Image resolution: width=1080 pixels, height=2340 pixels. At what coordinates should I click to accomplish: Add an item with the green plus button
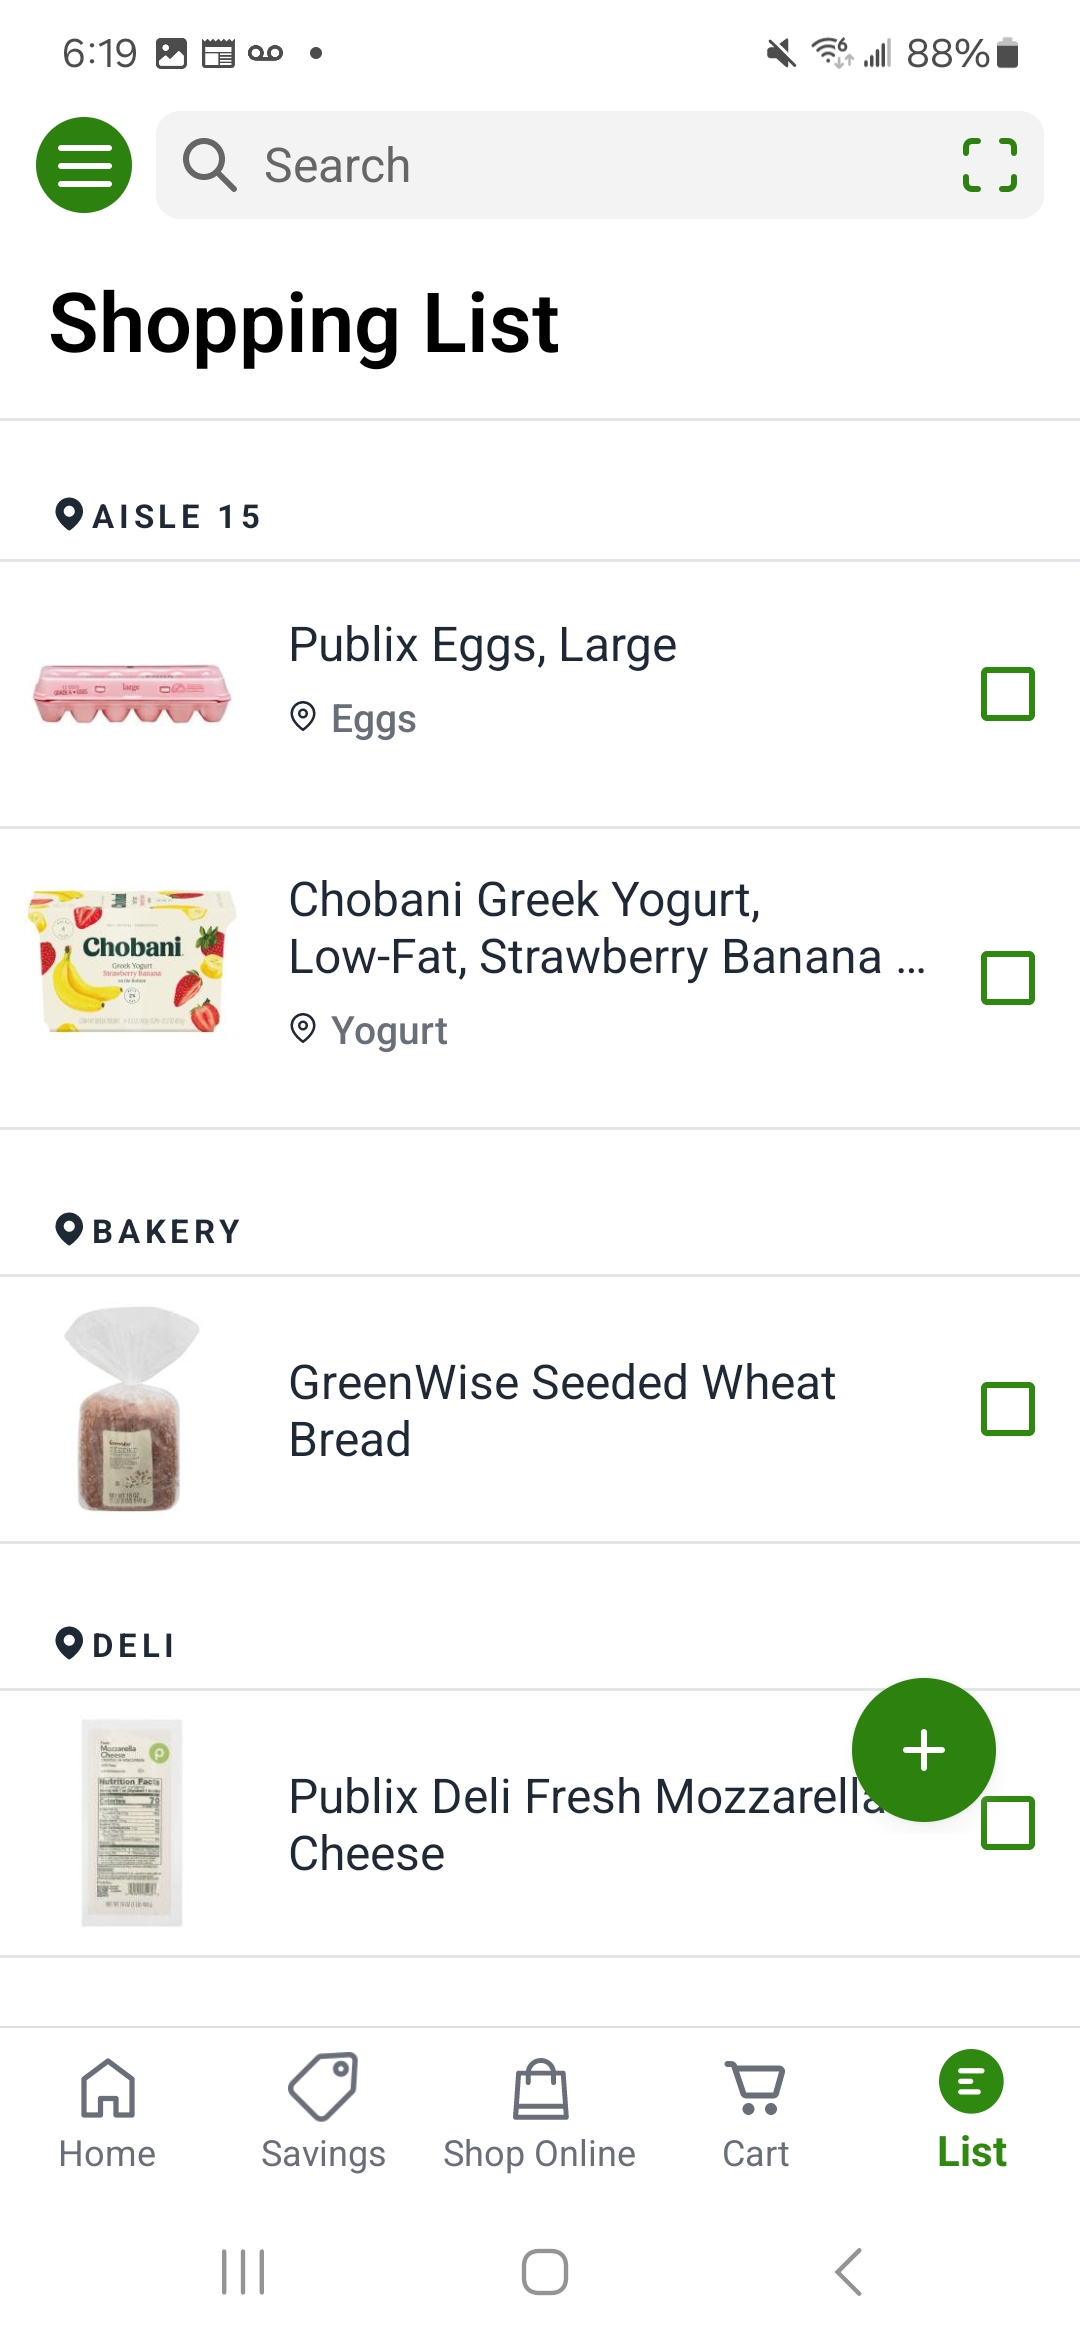point(923,1750)
